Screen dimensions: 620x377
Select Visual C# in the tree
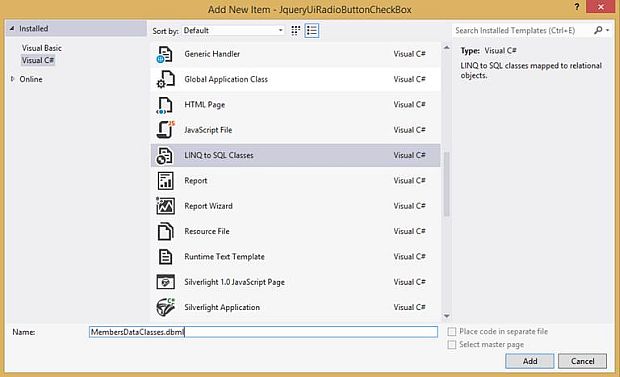tap(38, 61)
